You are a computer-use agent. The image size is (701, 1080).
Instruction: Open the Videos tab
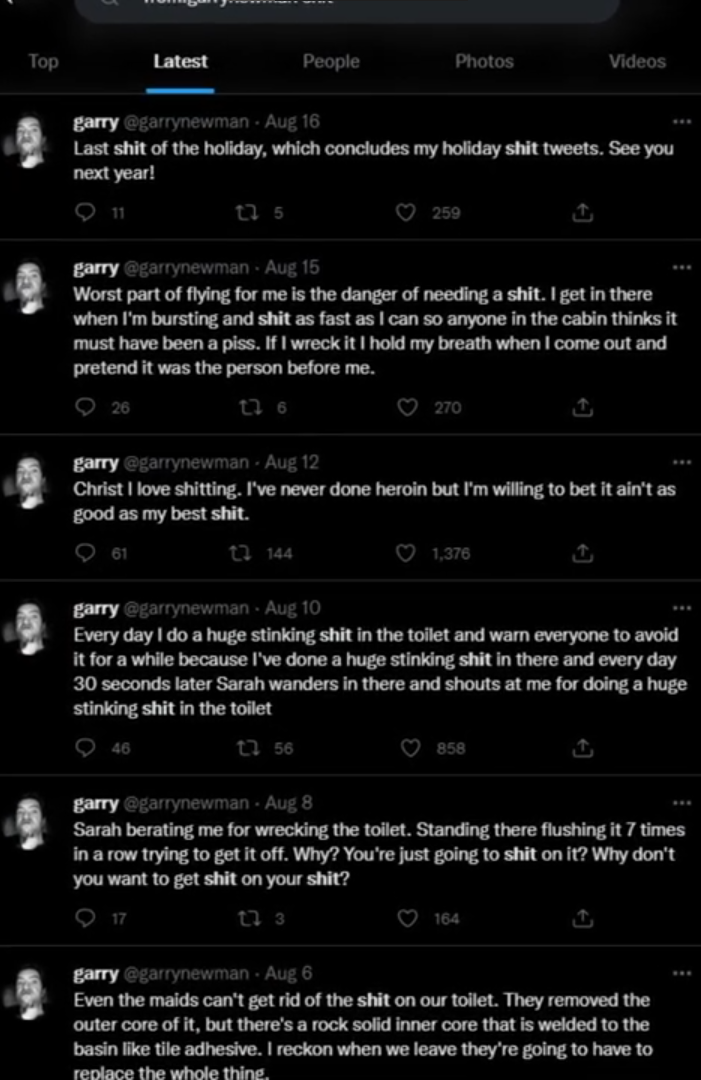pyautogui.click(x=637, y=61)
